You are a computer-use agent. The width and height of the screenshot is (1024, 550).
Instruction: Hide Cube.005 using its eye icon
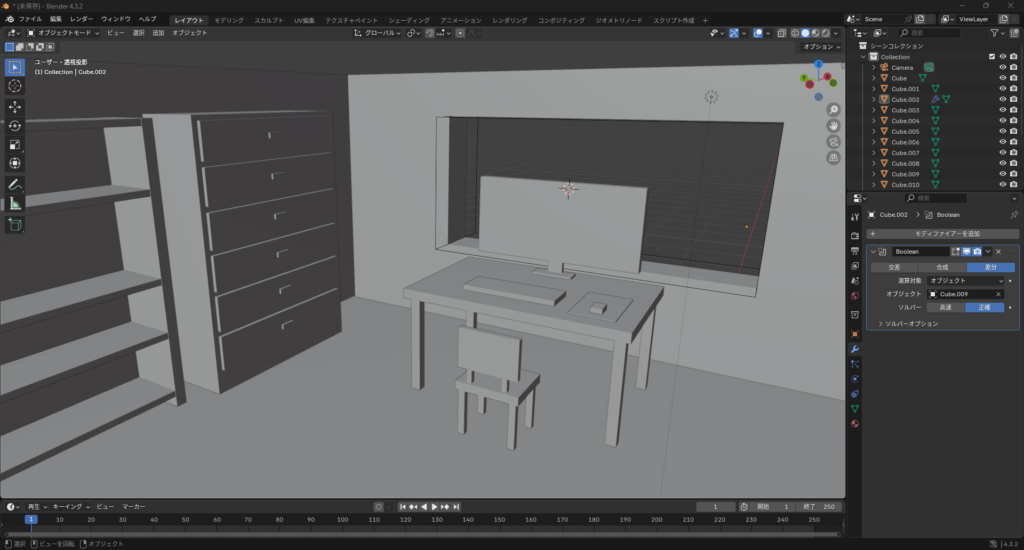click(1002, 131)
